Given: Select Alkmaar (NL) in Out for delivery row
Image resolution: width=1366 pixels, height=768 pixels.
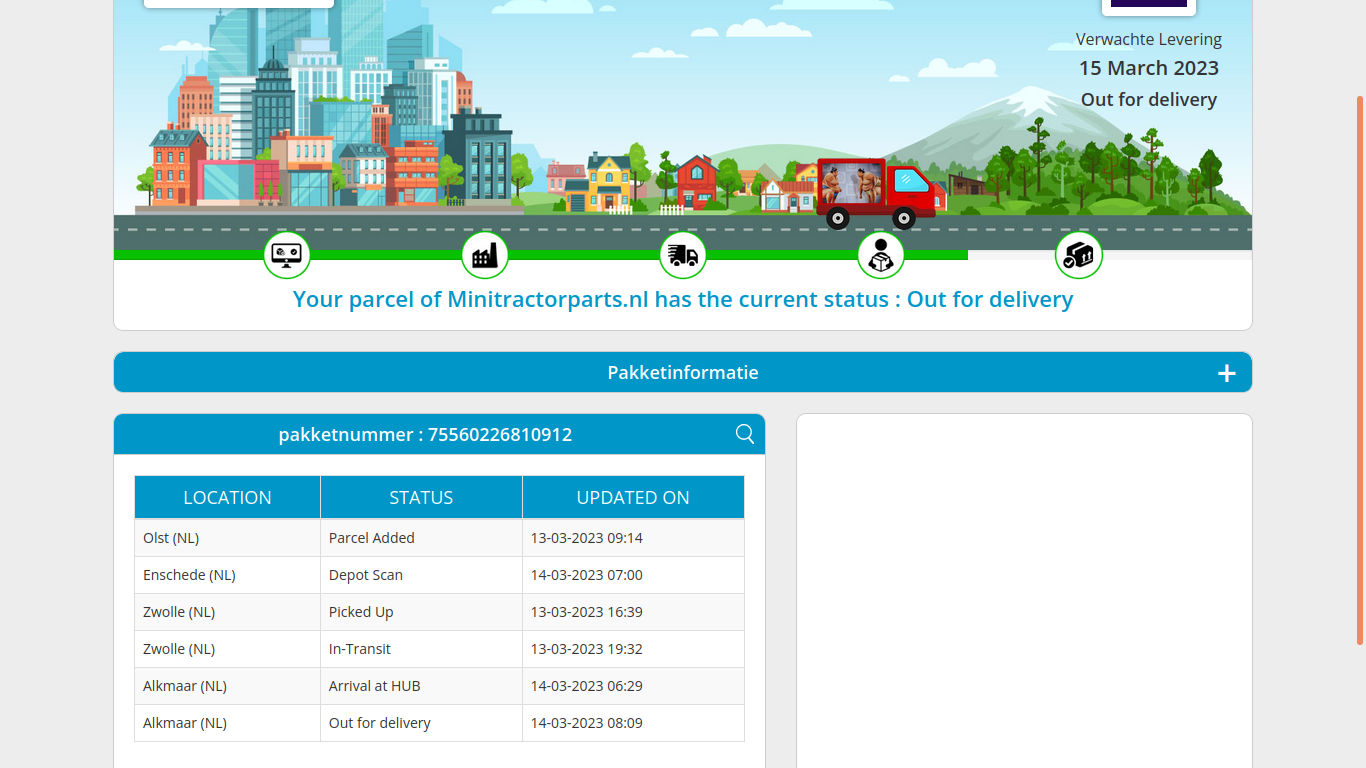Looking at the screenshot, I should pyautogui.click(x=227, y=723).
